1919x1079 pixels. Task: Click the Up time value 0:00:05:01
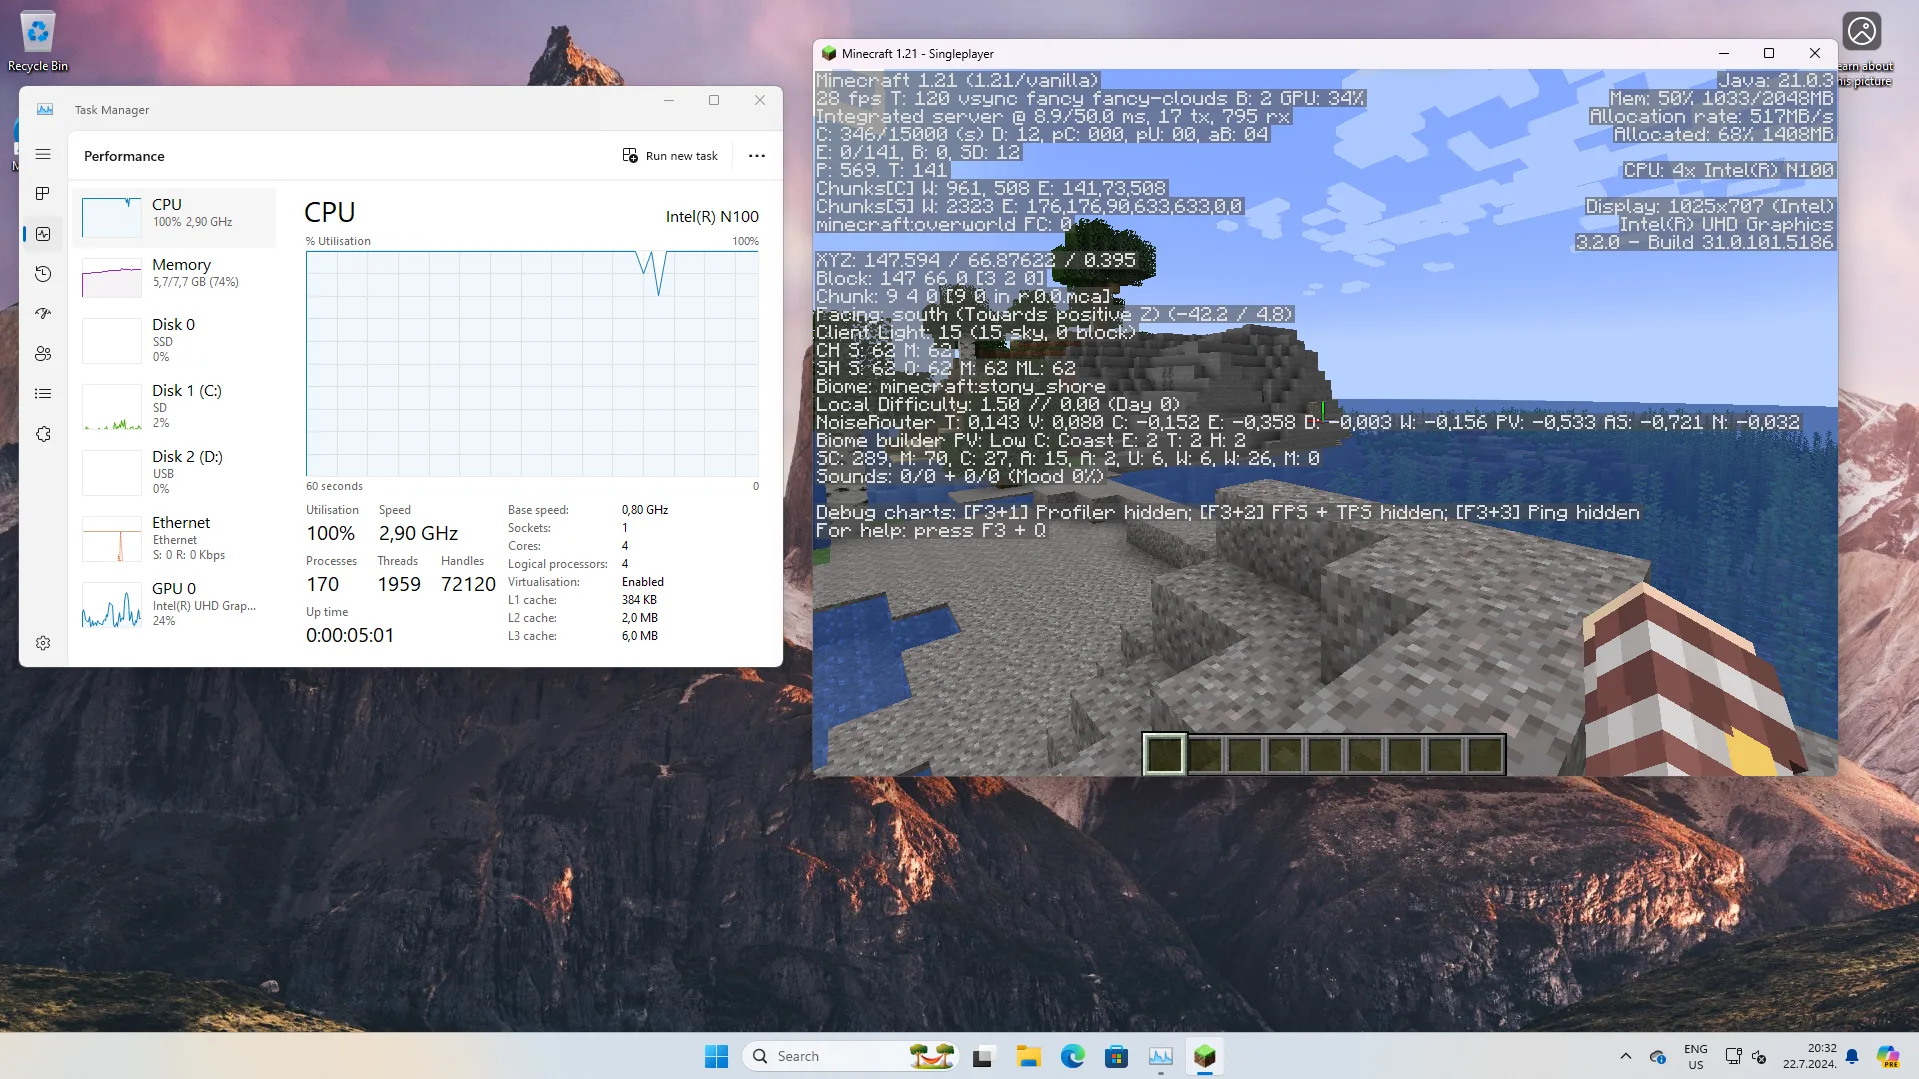pos(350,635)
